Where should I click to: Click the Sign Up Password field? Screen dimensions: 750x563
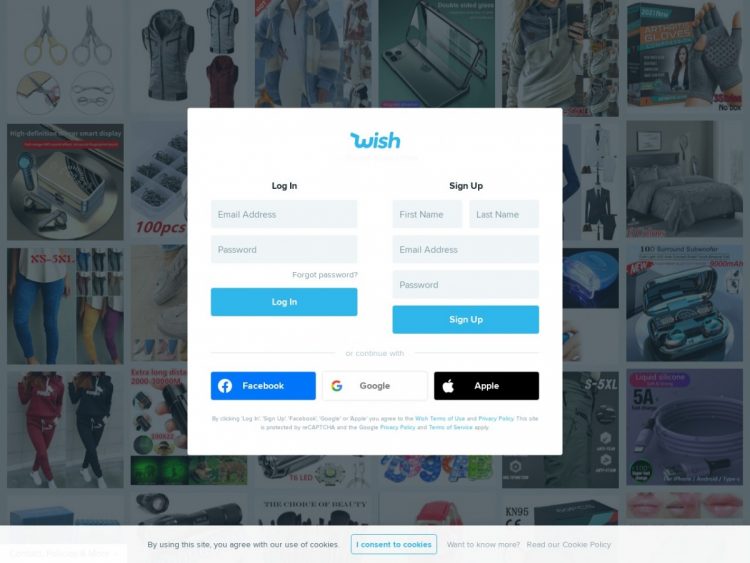coord(466,285)
